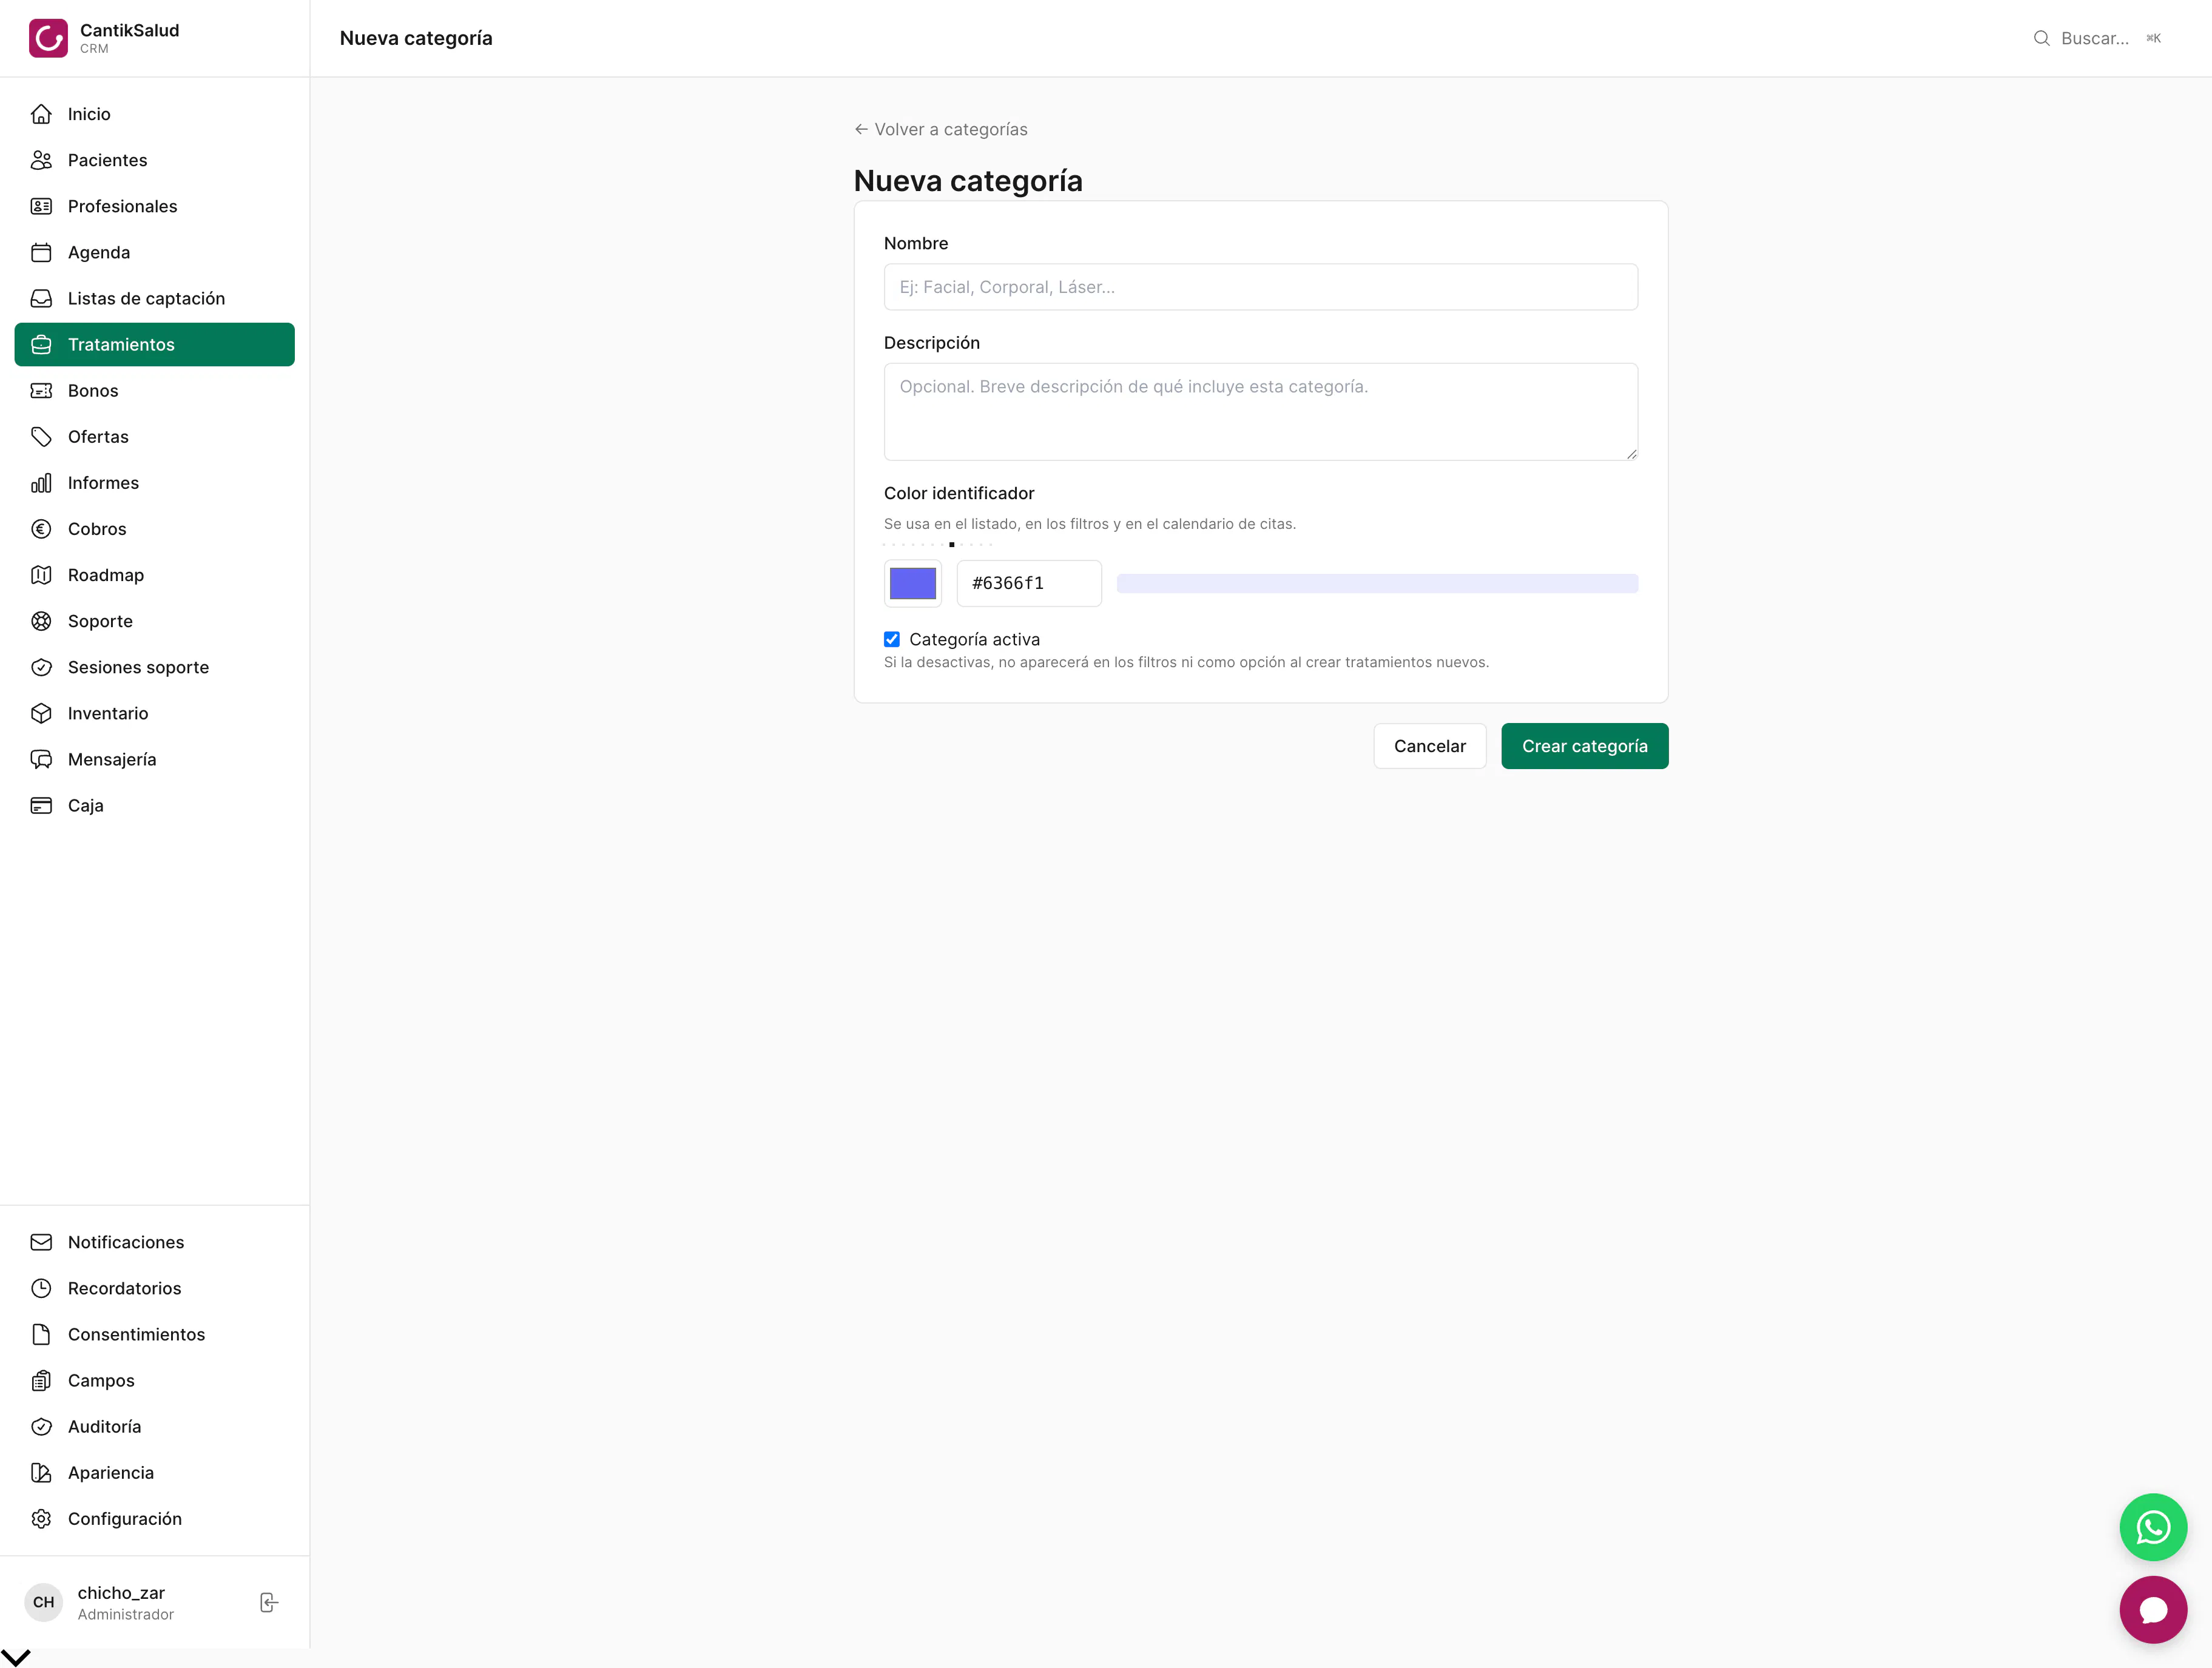Viewport: 2212px width, 1668px height.
Task: Open Mensajería menu item
Action: (155, 759)
